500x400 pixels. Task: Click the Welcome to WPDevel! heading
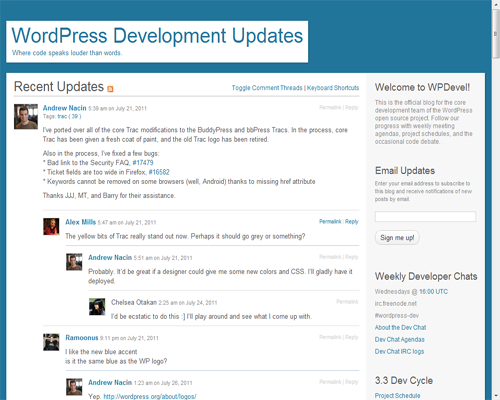[x=422, y=87]
